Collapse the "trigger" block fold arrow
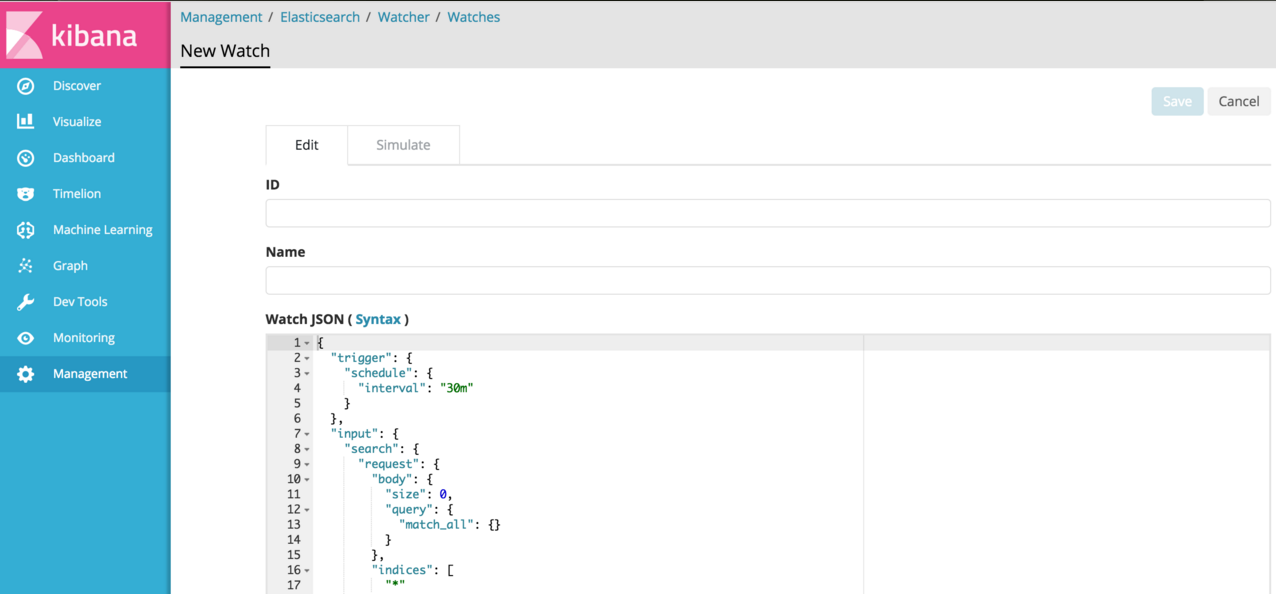 point(307,359)
